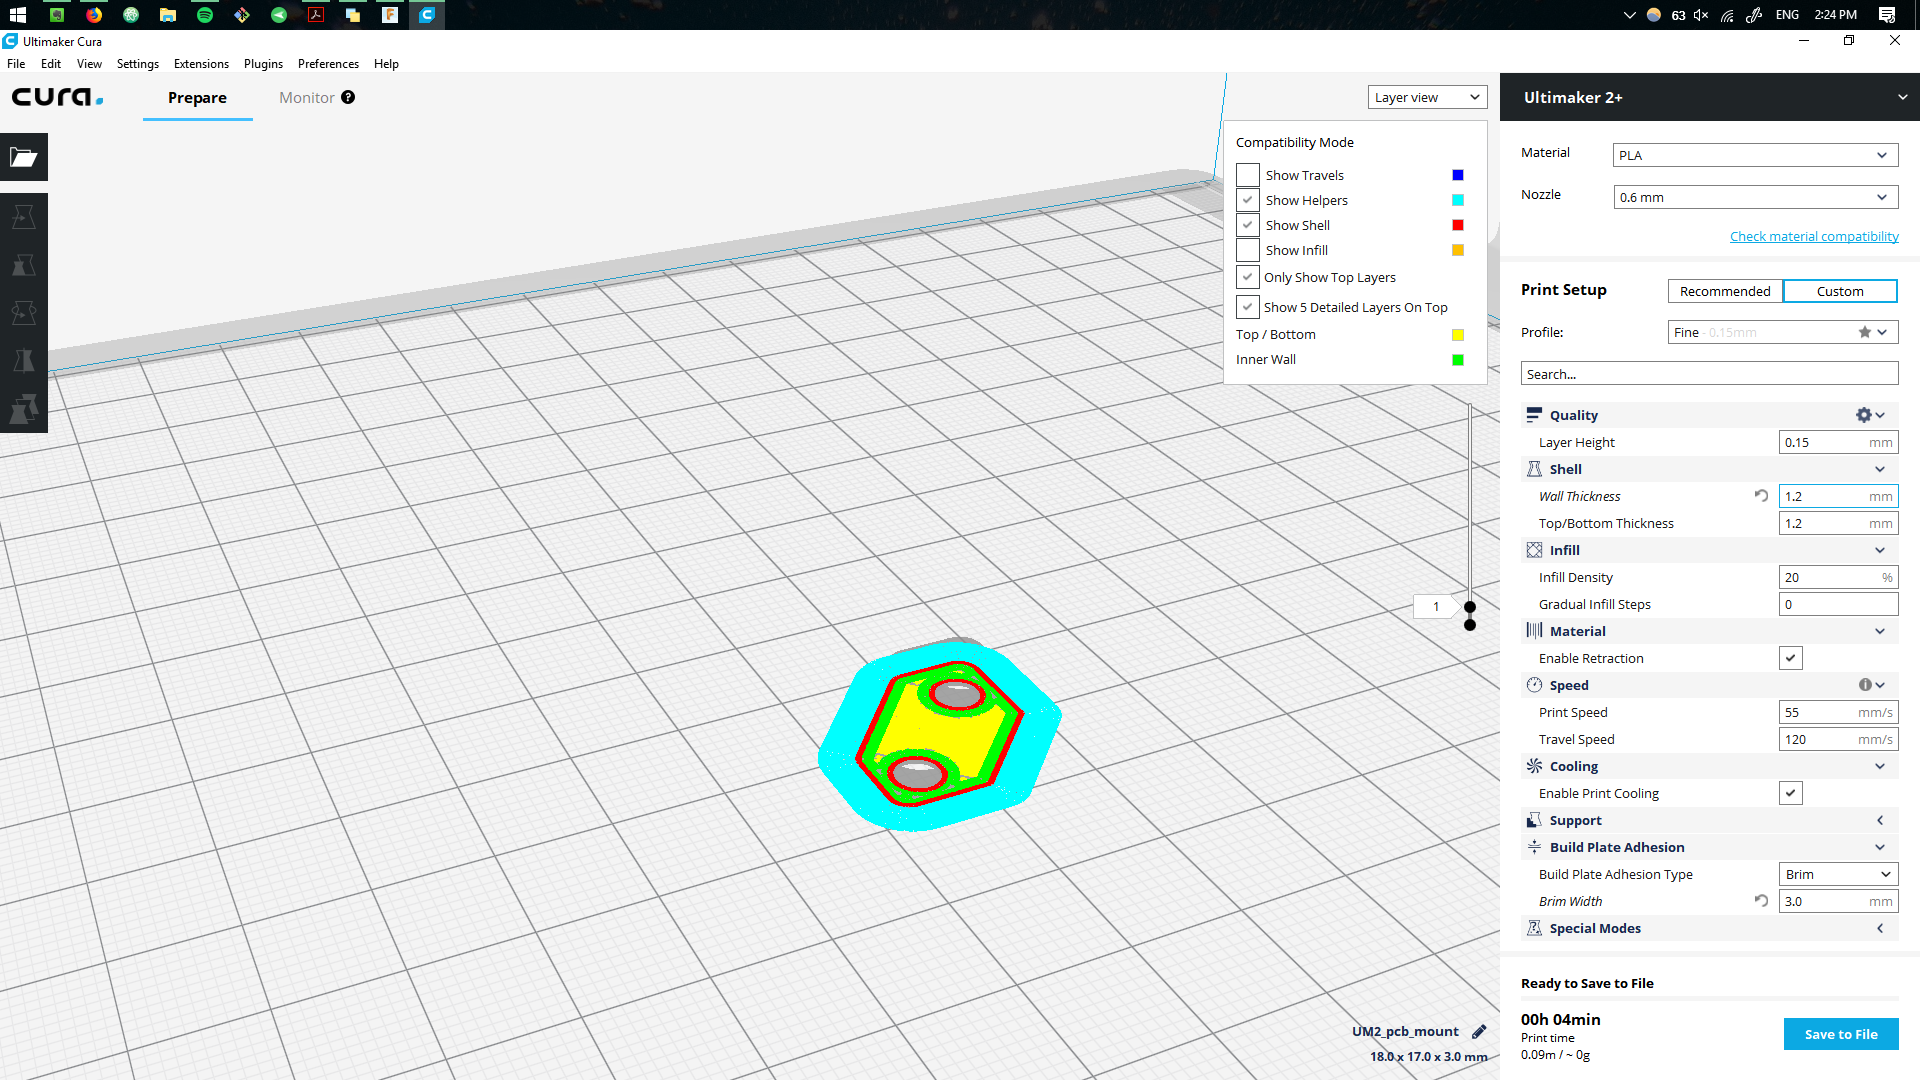Viewport: 1920px width, 1080px height.
Task: Collapse the Shell section chevron
Action: click(1880, 469)
